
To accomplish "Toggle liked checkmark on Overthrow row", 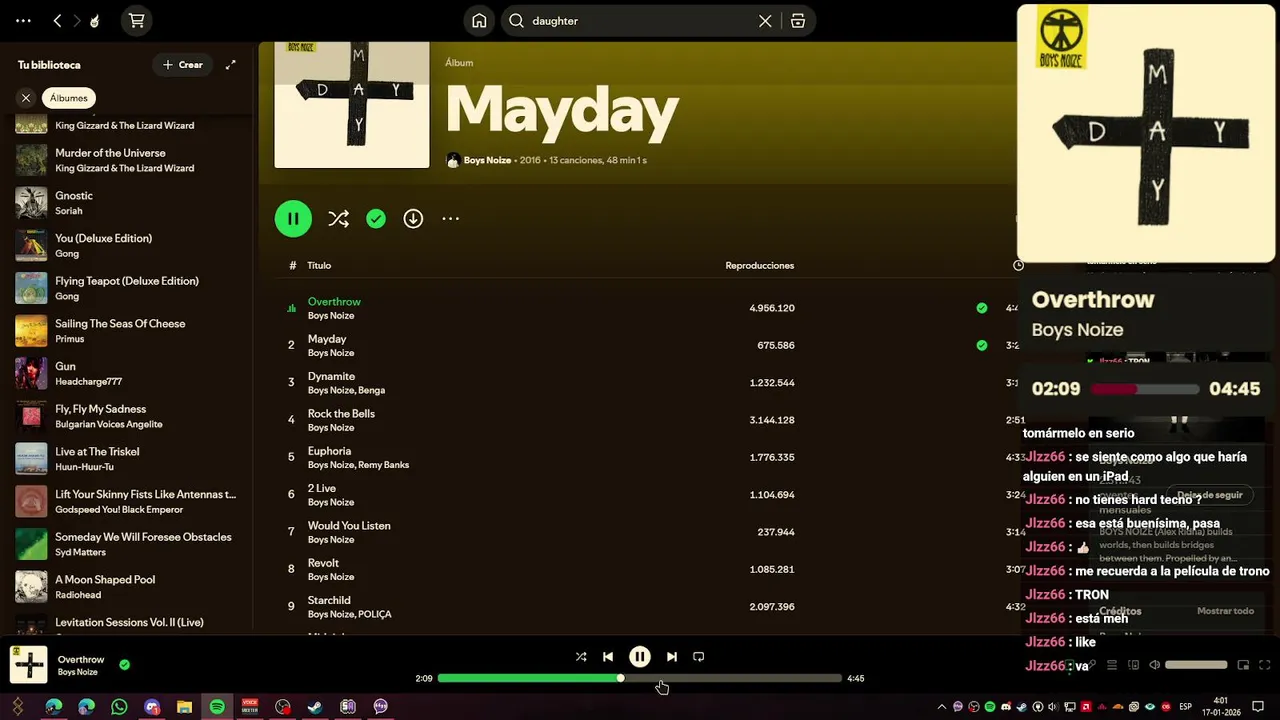I will click(x=982, y=308).
